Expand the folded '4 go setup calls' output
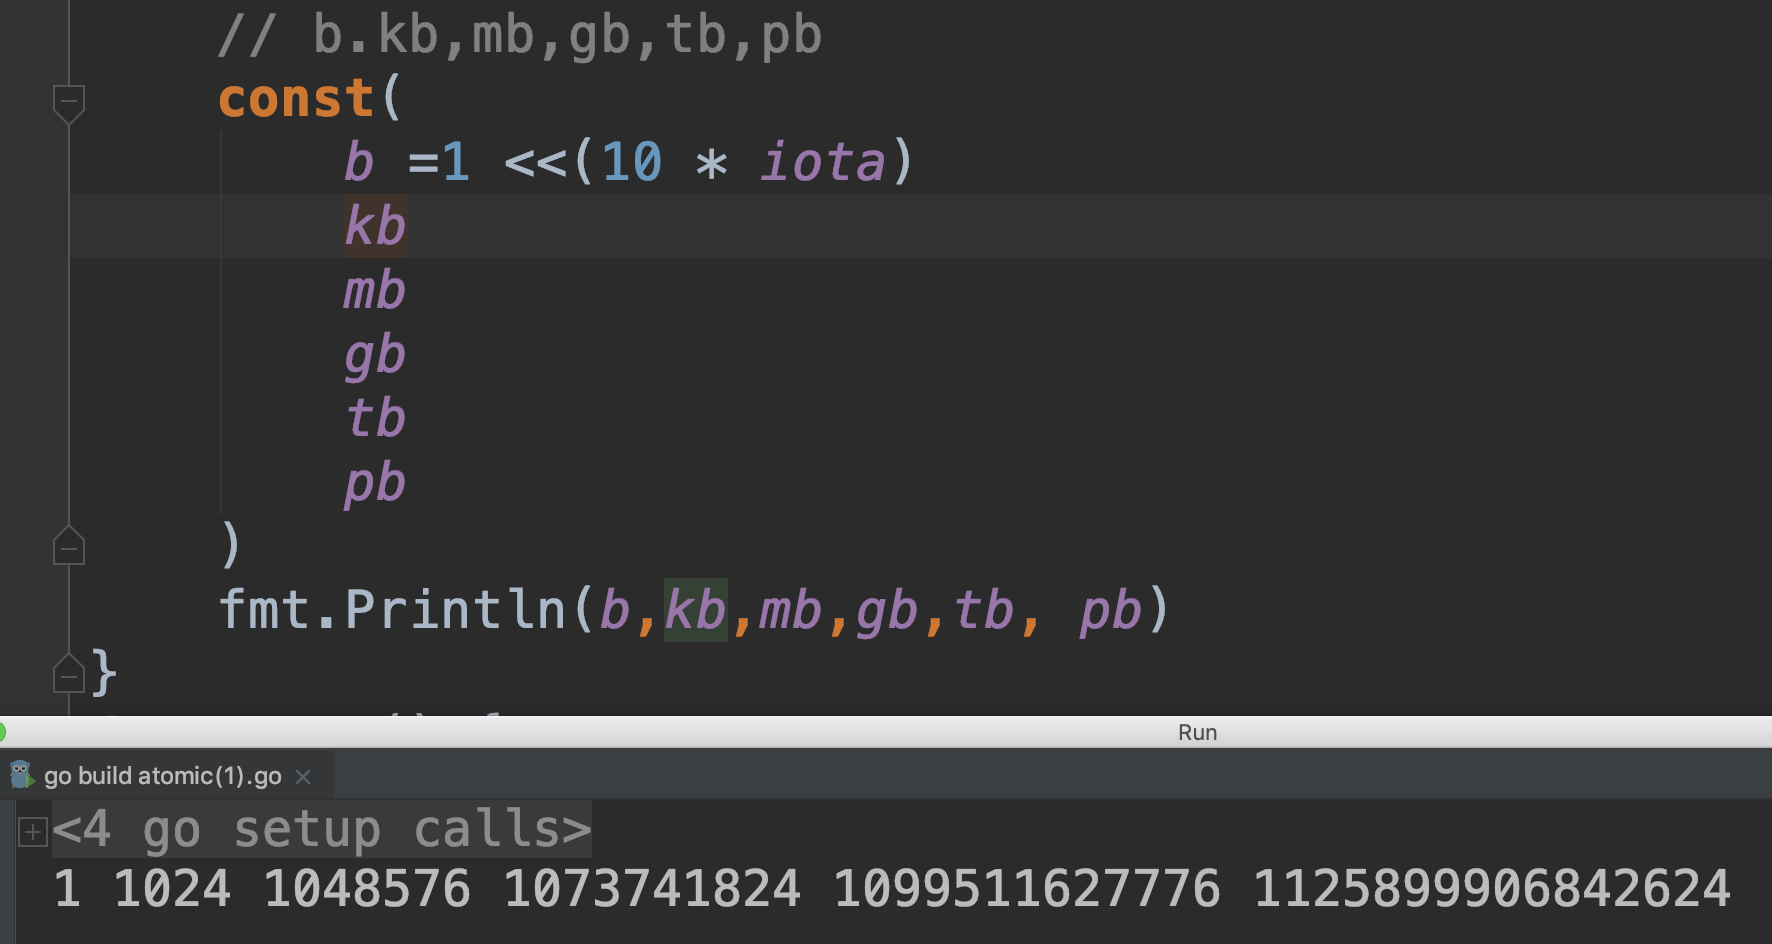 coord(32,831)
